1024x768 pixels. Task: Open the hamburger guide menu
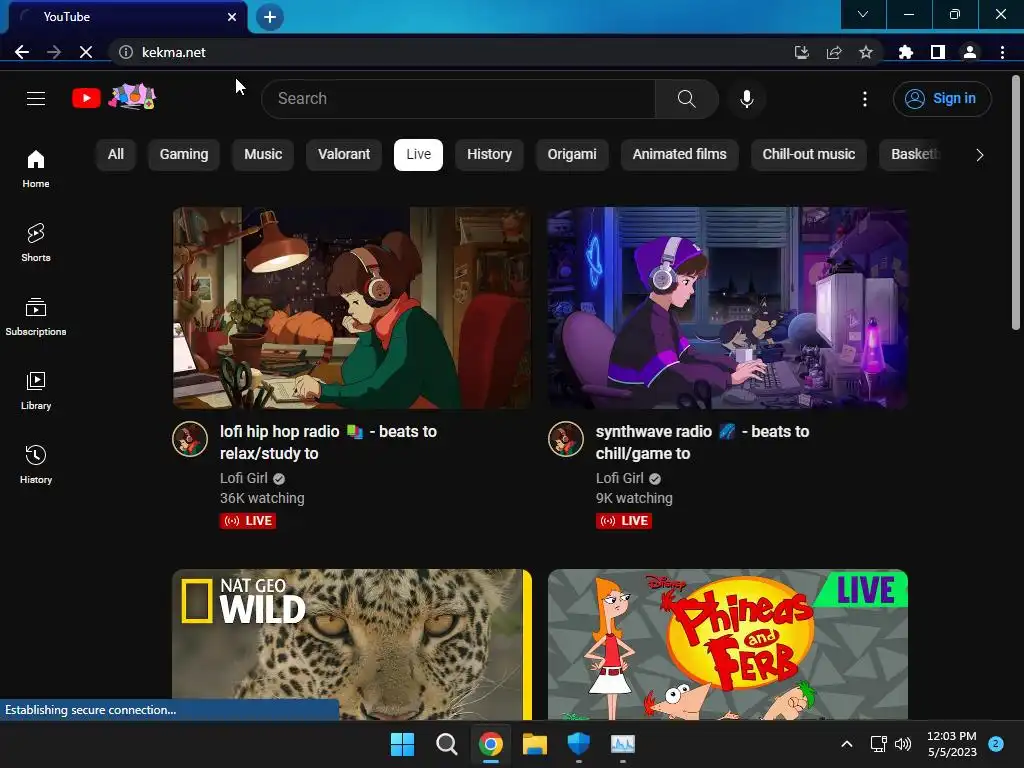pyautogui.click(x=36, y=99)
